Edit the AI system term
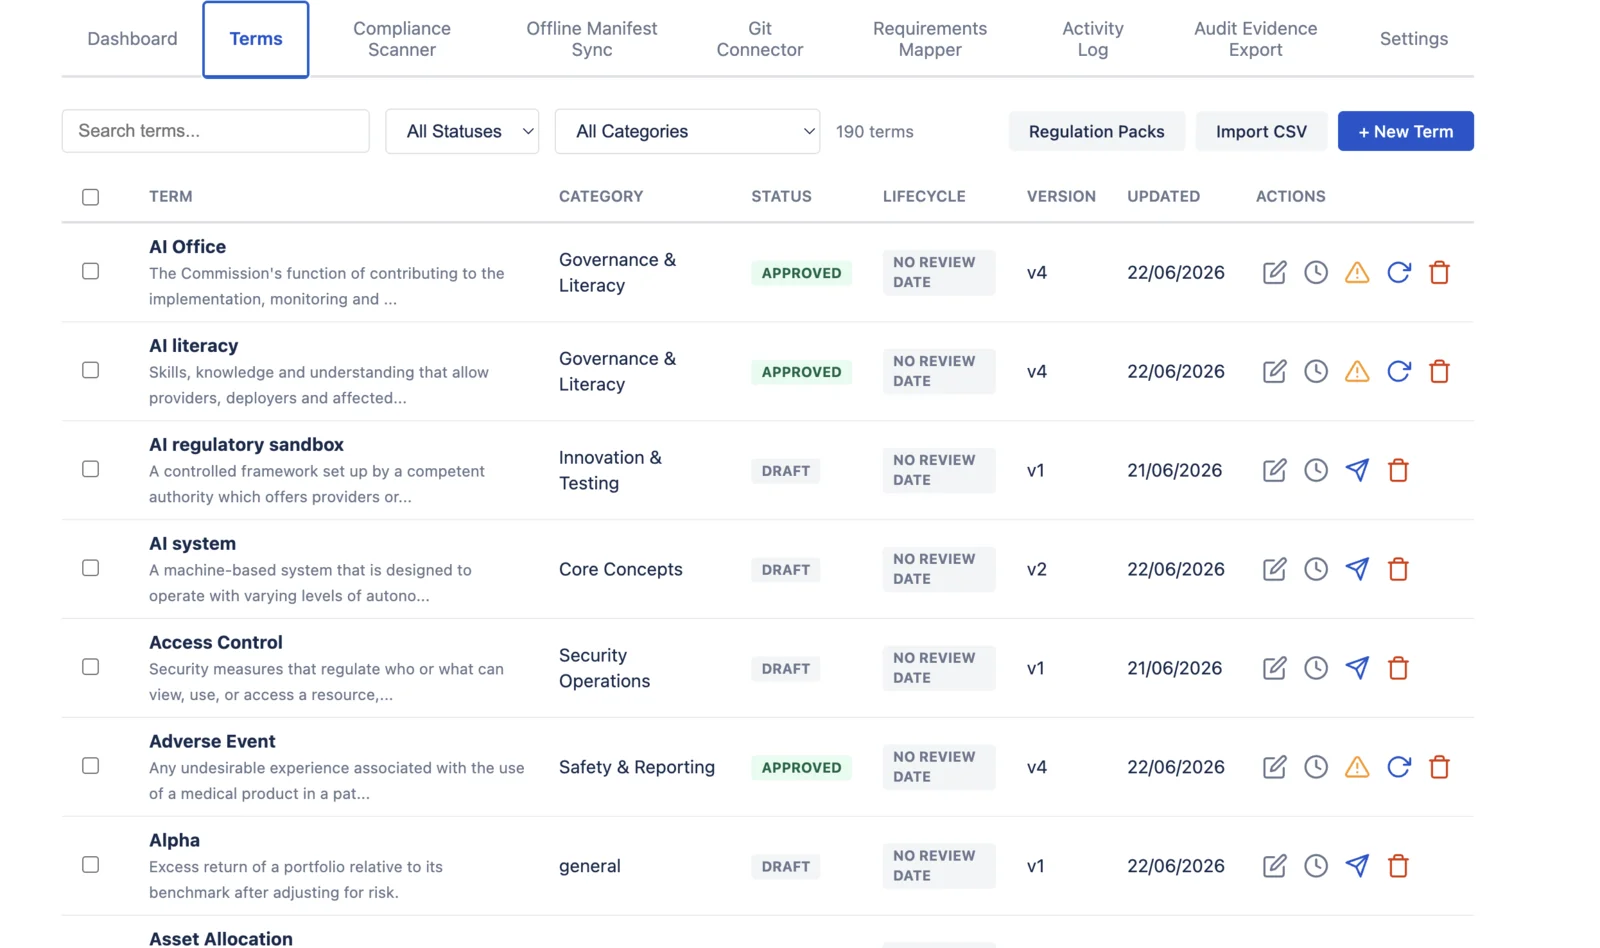1600x948 pixels. tap(1274, 569)
